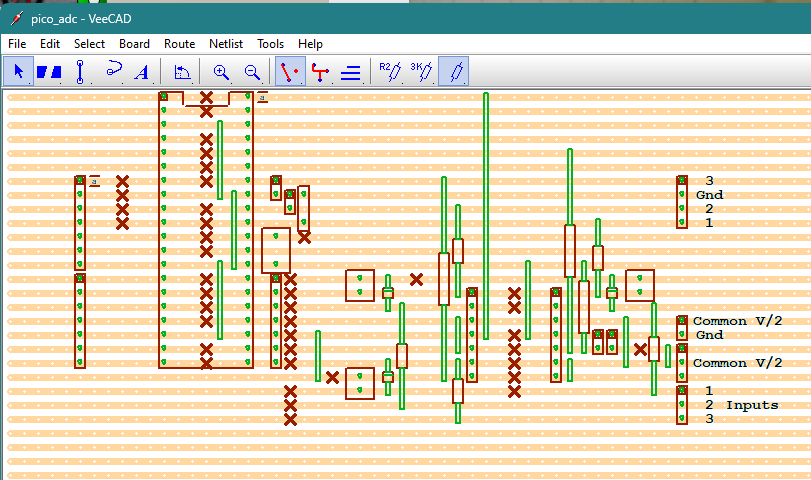
Task: Zoom out using the magnifier minus
Action: (252, 72)
